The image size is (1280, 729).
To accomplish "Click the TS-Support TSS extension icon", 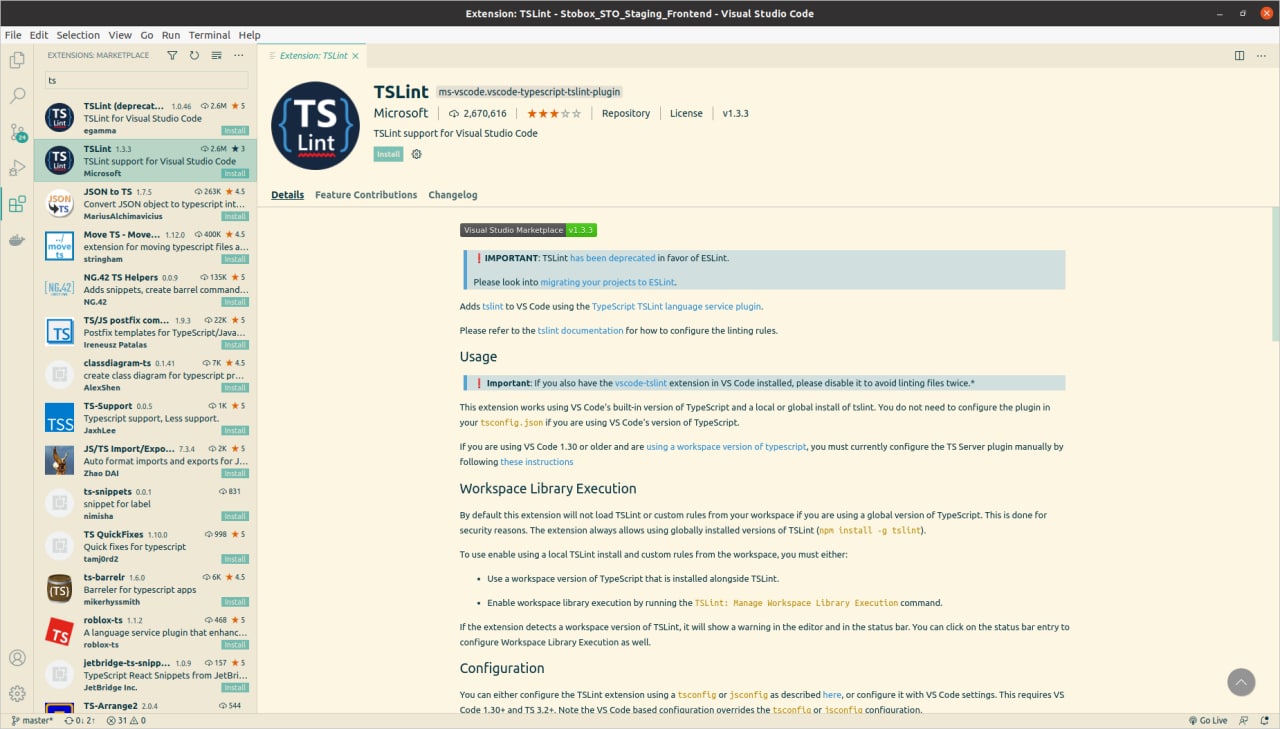I will 60,417.
